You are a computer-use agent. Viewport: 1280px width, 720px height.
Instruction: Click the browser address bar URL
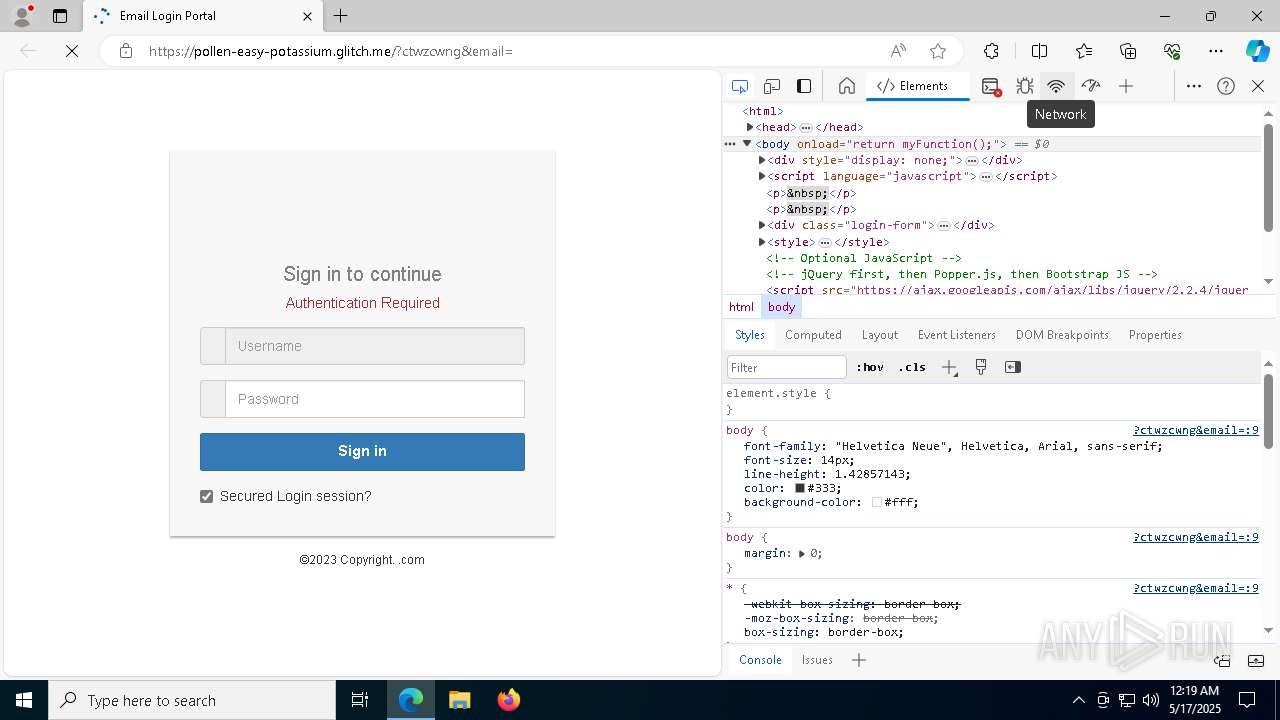click(x=331, y=51)
